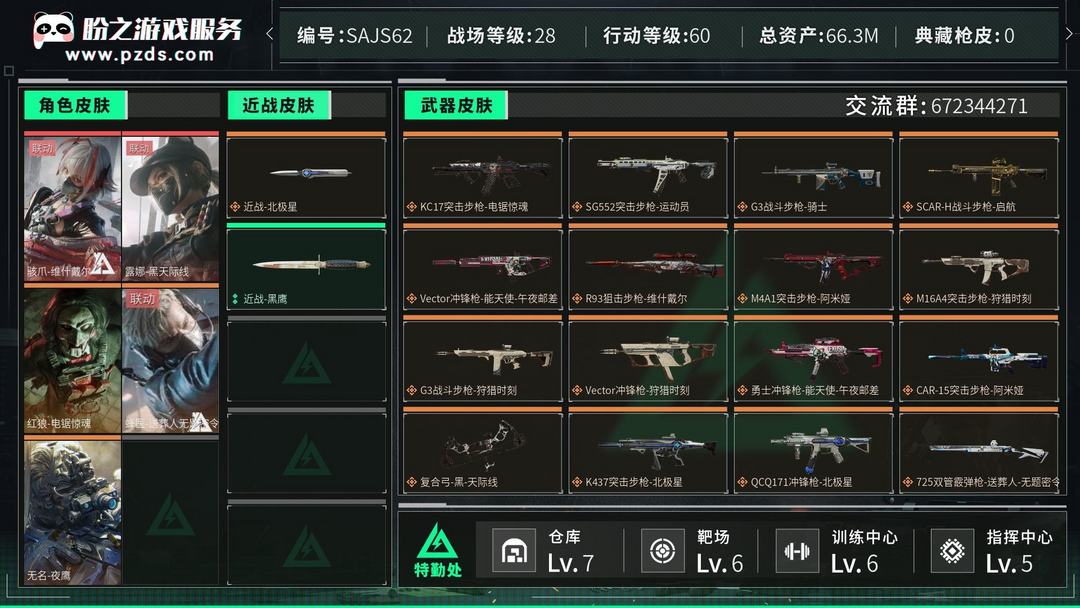Click the panda logo at top left
This screenshot has width=1080, height=608.
(53, 30)
